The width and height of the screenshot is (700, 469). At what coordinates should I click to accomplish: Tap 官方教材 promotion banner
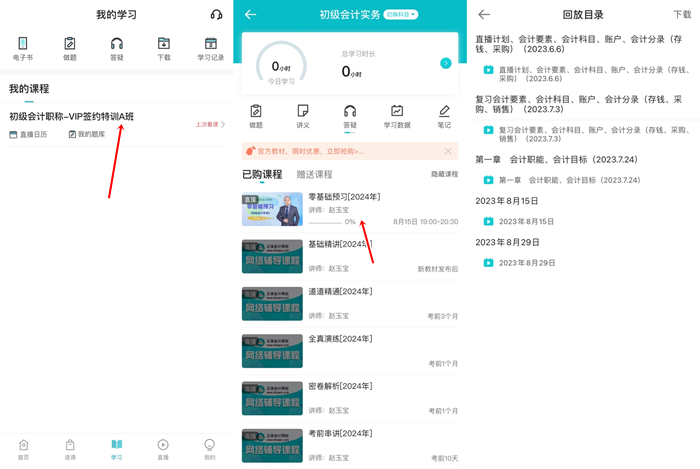pyautogui.click(x=350, y=151)
